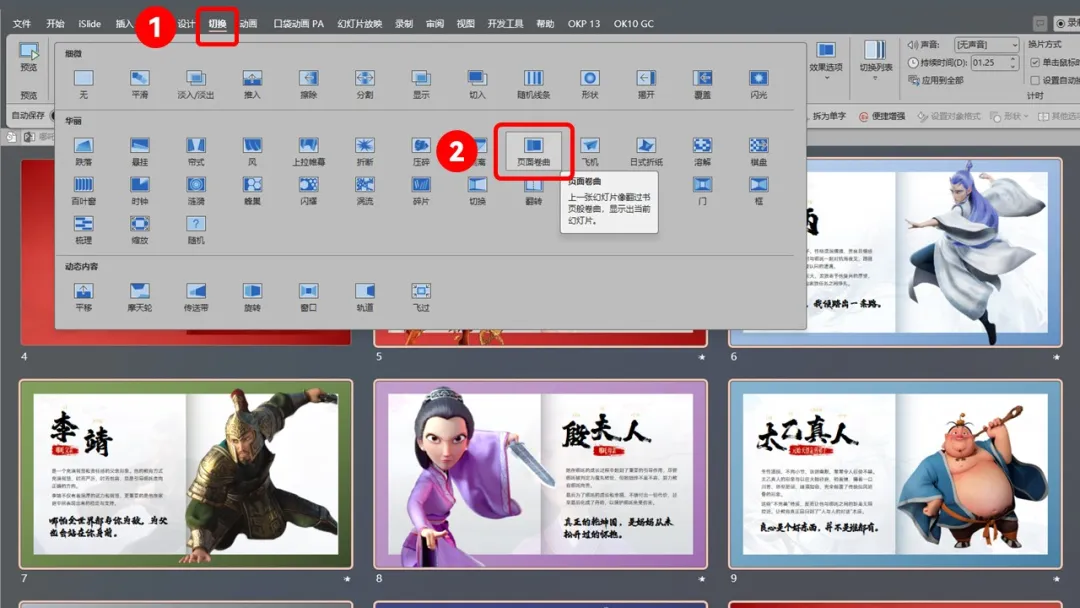Apply the 压碎 (Crush) transition
1080x608 pixels.
pyautogui.click(x=421, y=151)
